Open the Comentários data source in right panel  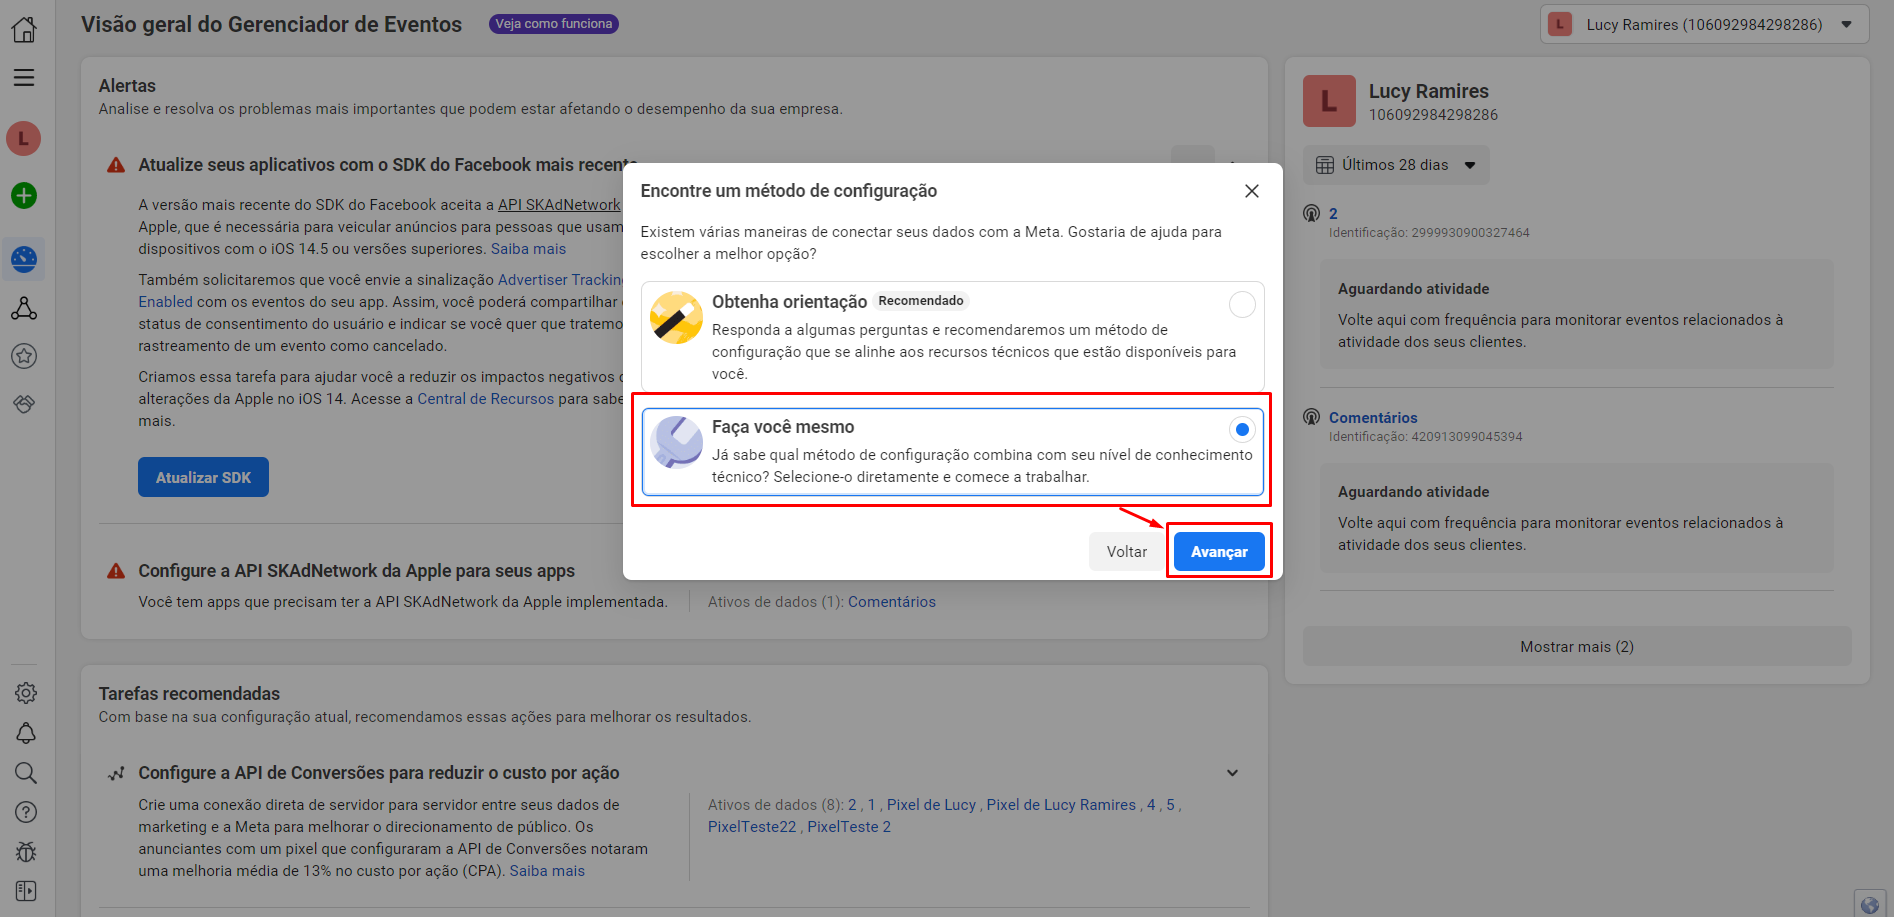(1373, 417)
